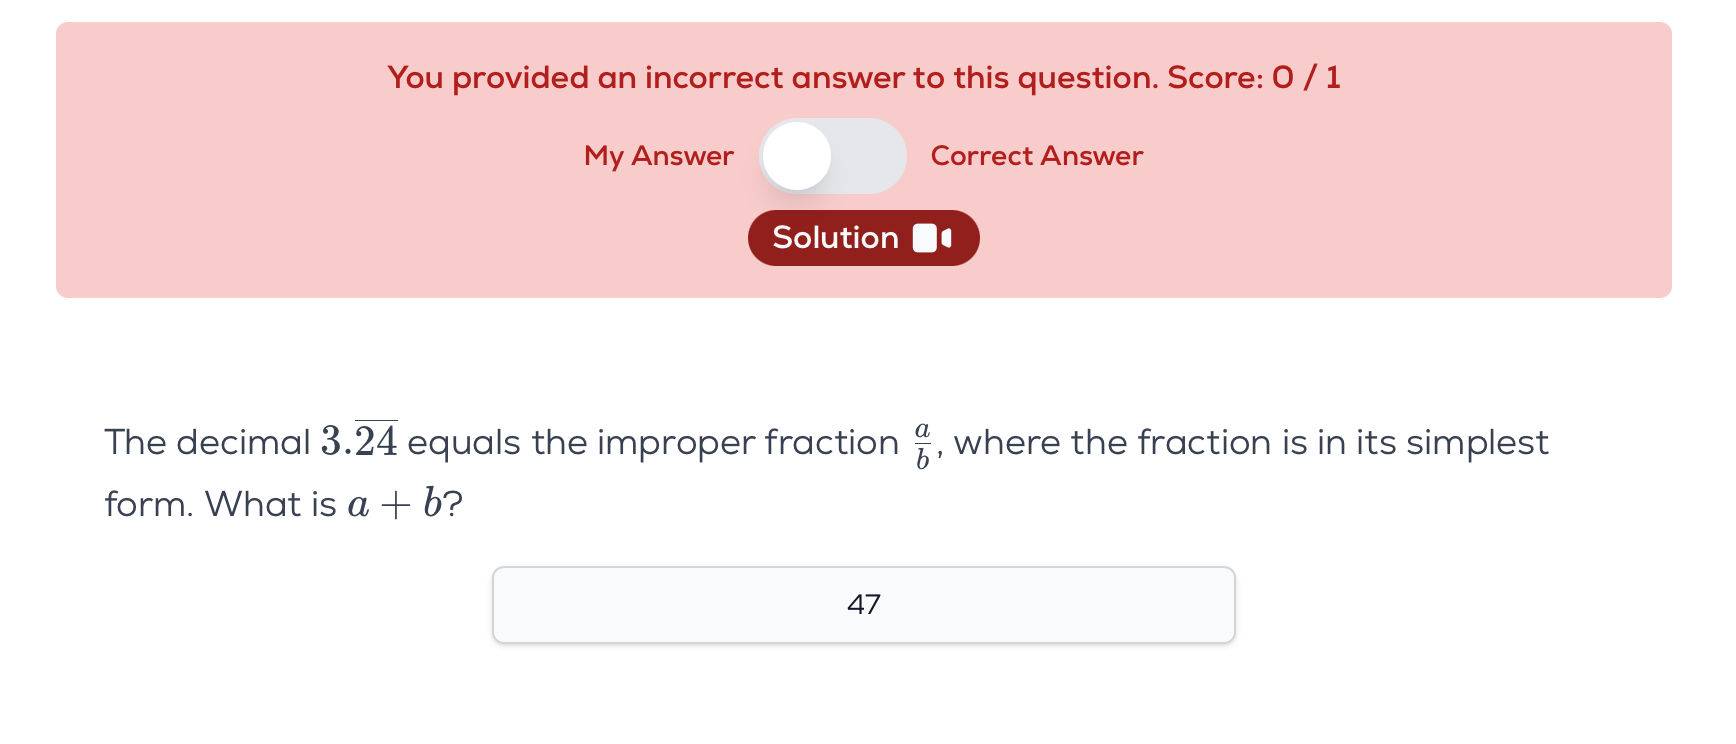Click the a + b expression

point(395,504)
